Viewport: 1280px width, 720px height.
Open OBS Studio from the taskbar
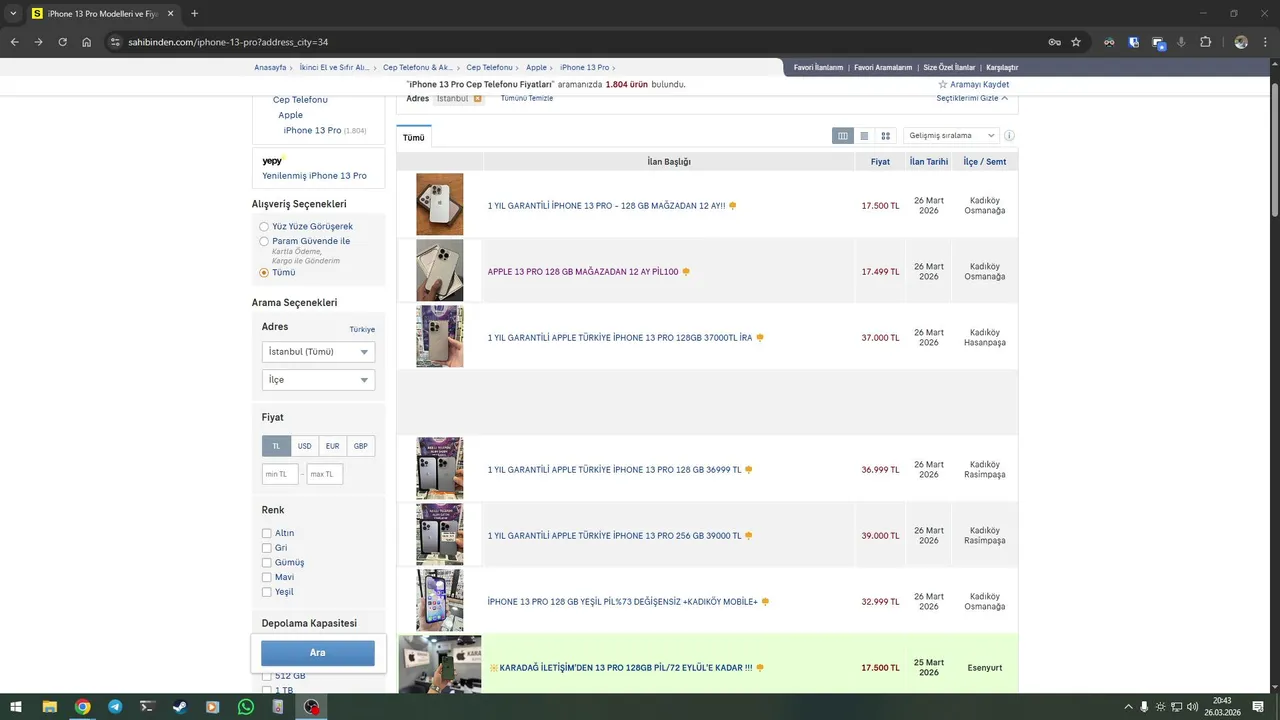tap(312, 707)
